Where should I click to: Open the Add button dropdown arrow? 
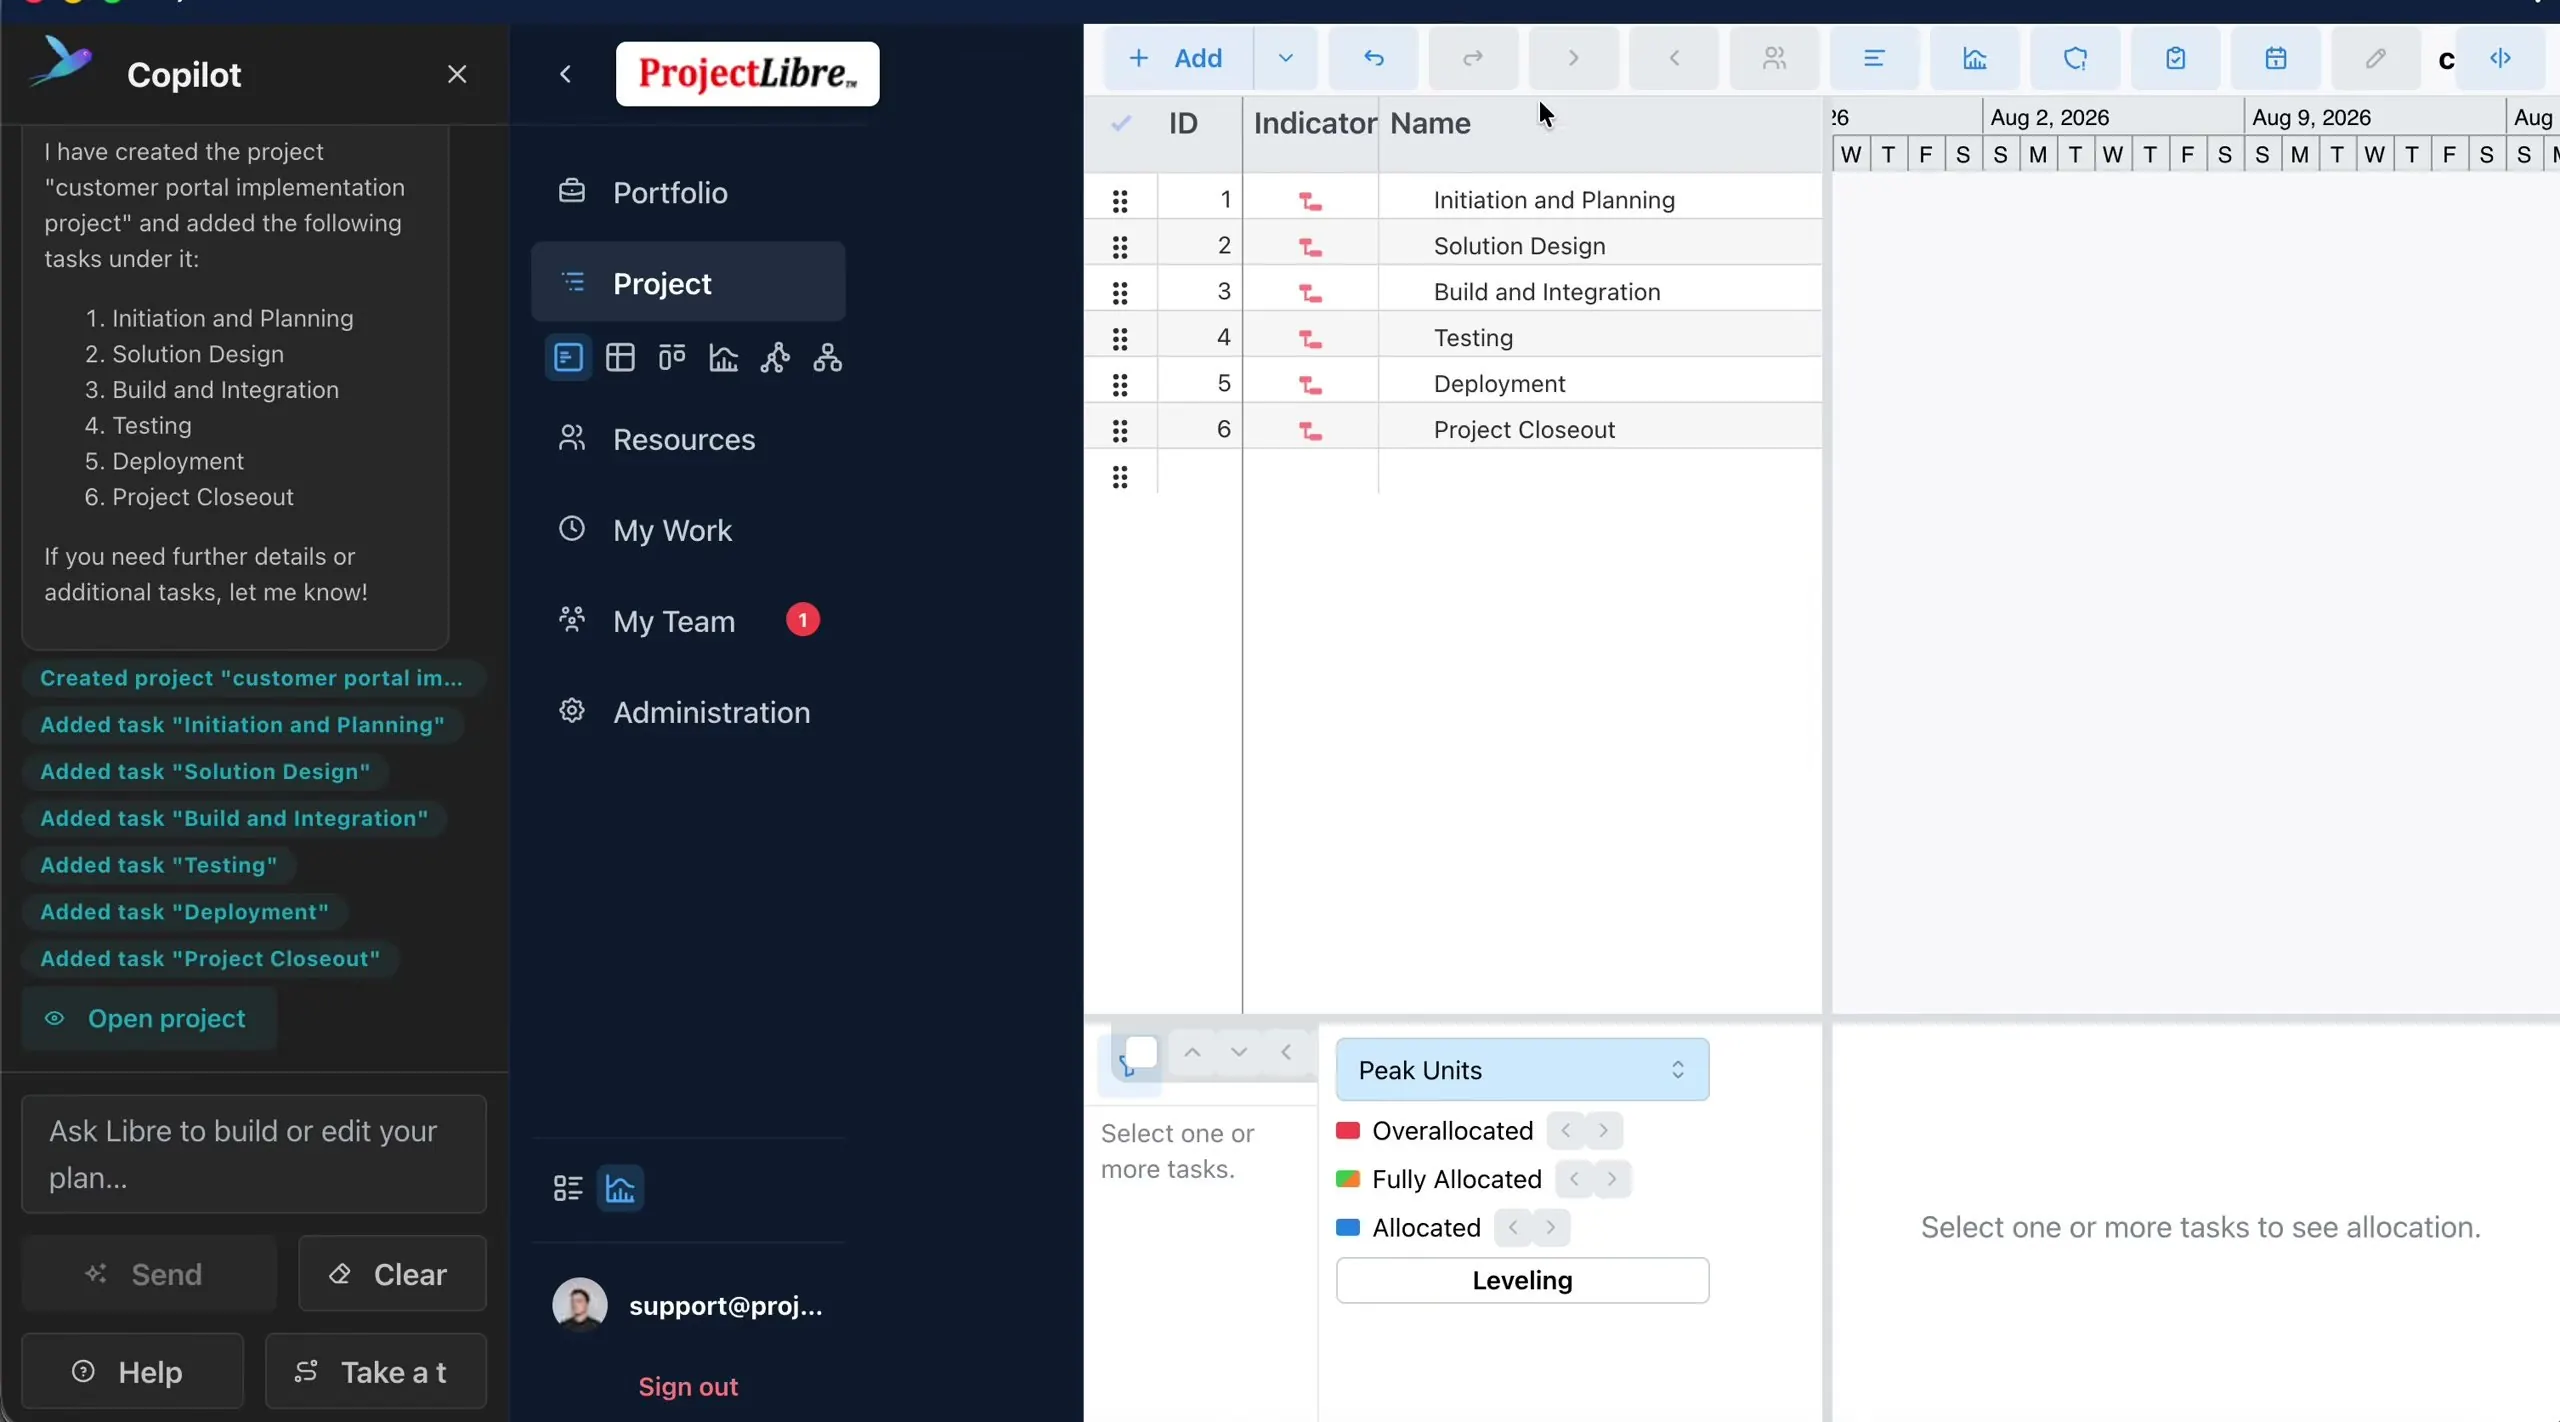[x=1285, y=58]
